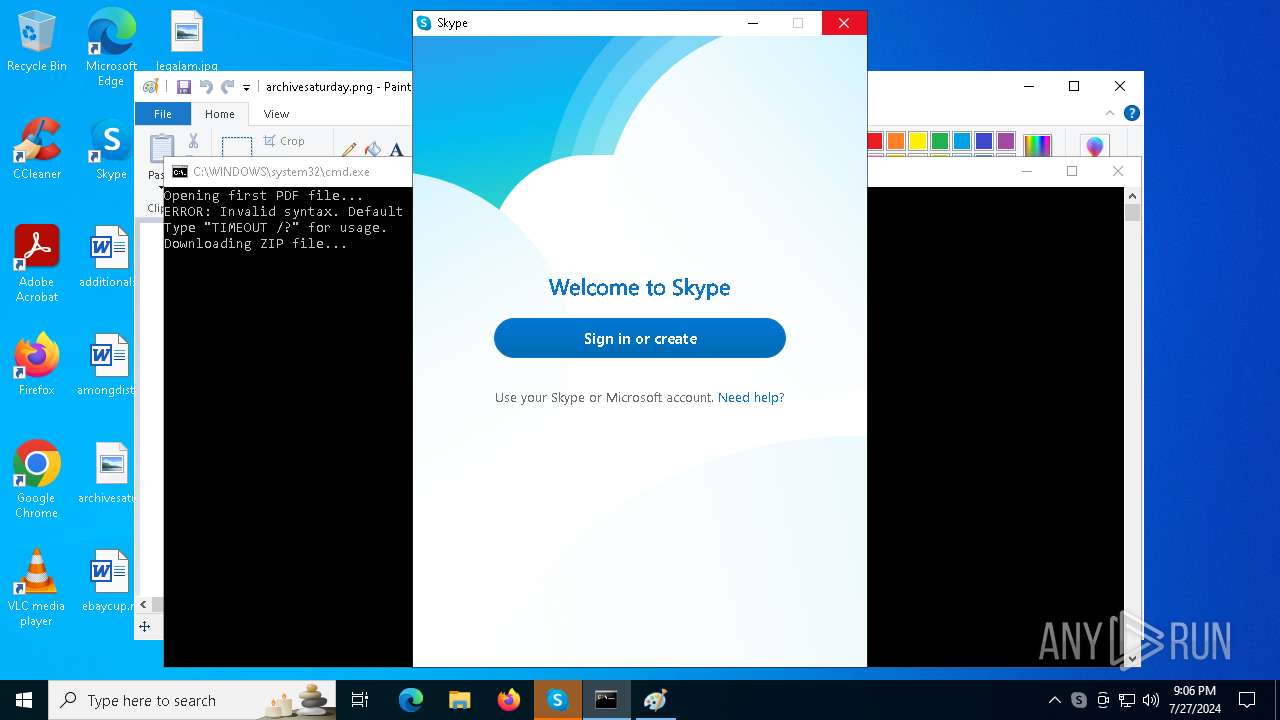Viewport: 1280px width, 720px height.
Task: Select the Fill with color bucket tool
Action: coord(373,150)
